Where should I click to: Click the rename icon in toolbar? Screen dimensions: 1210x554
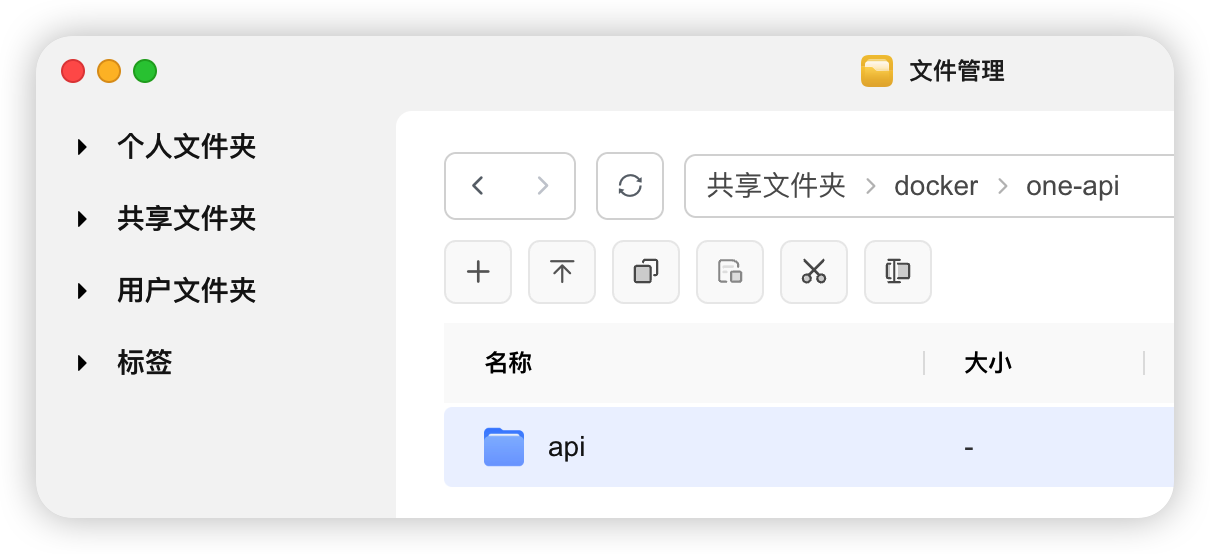[x=898, y=272]
